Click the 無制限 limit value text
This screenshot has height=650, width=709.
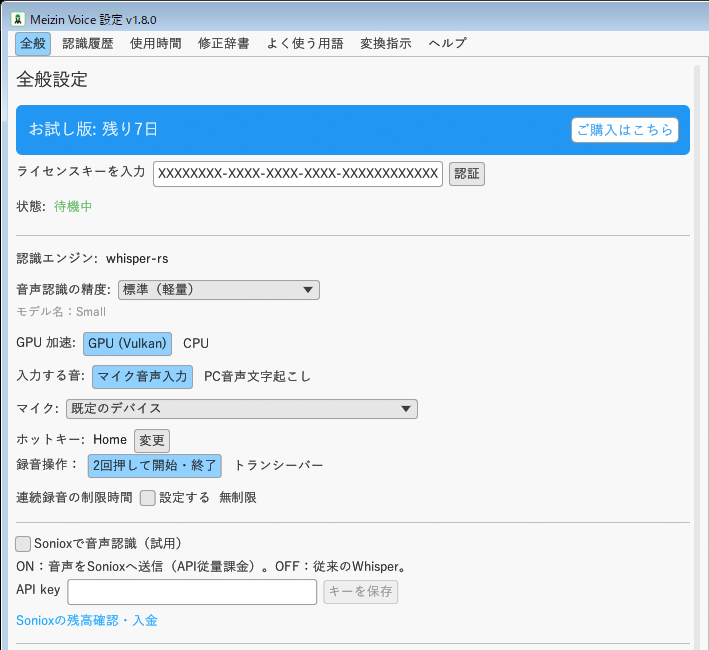pos(238,498)
